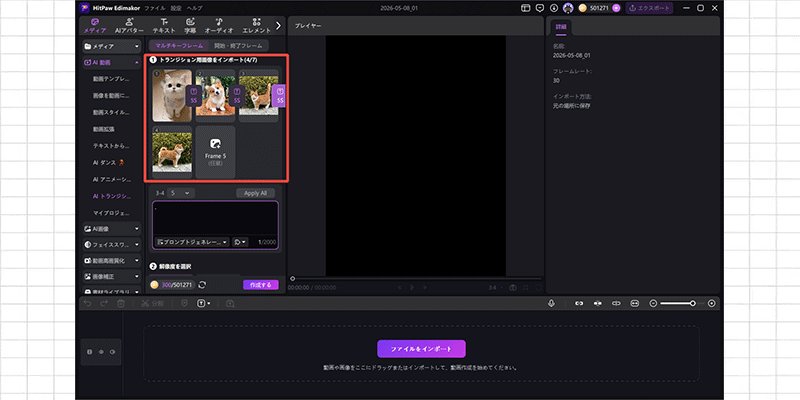Select テキストから... sidebar item
800x400 pixels.
111,145
